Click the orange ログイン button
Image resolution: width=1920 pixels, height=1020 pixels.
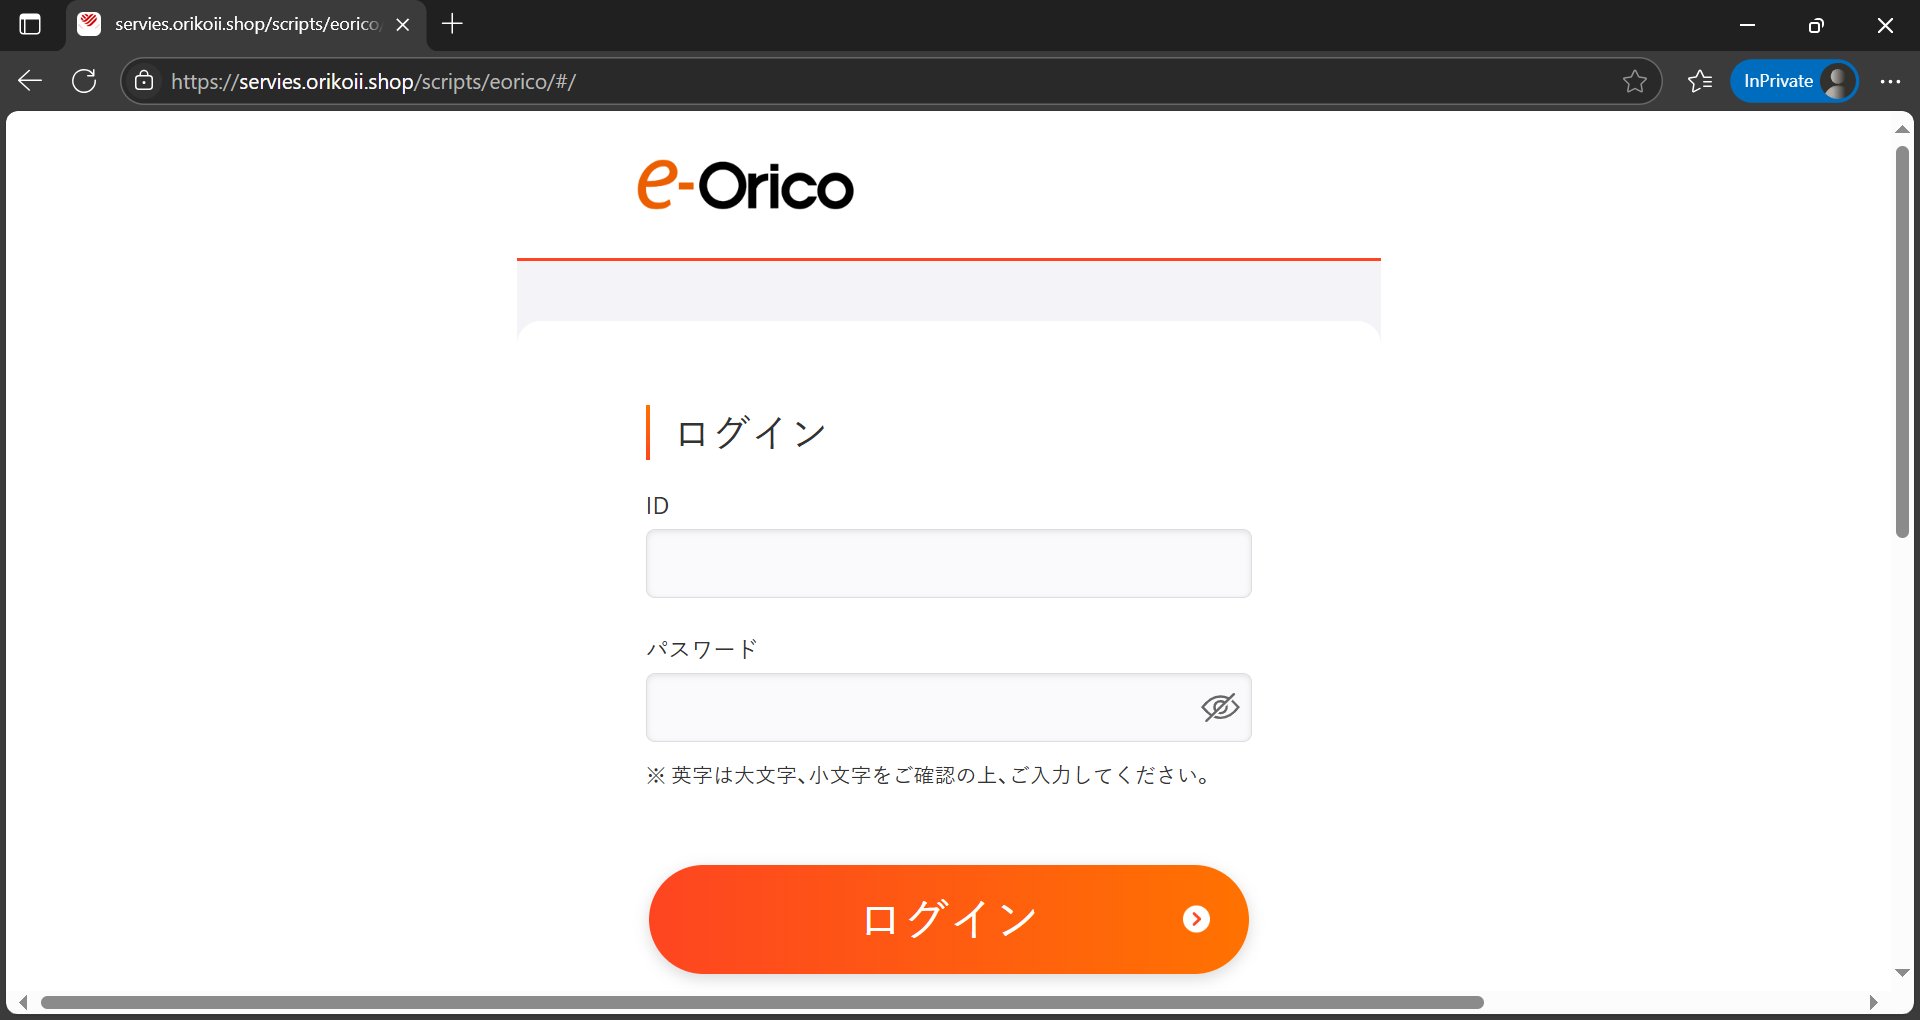click(x=948, y=919)
